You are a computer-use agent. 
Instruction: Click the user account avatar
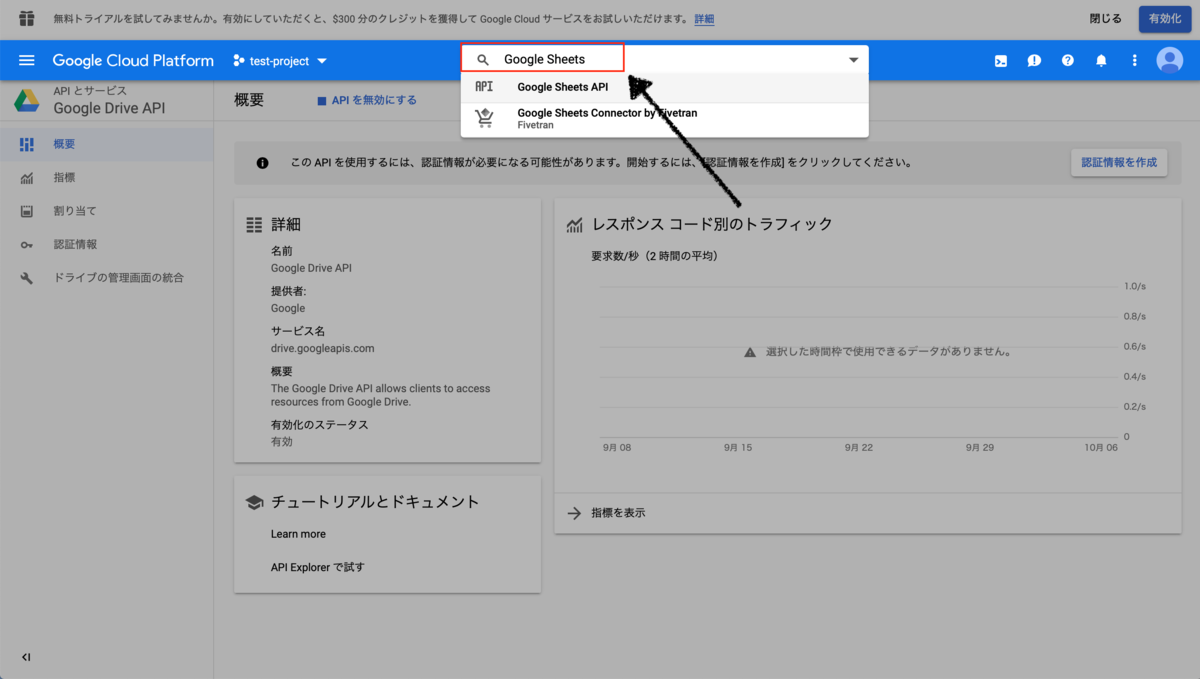point(1169,61)
